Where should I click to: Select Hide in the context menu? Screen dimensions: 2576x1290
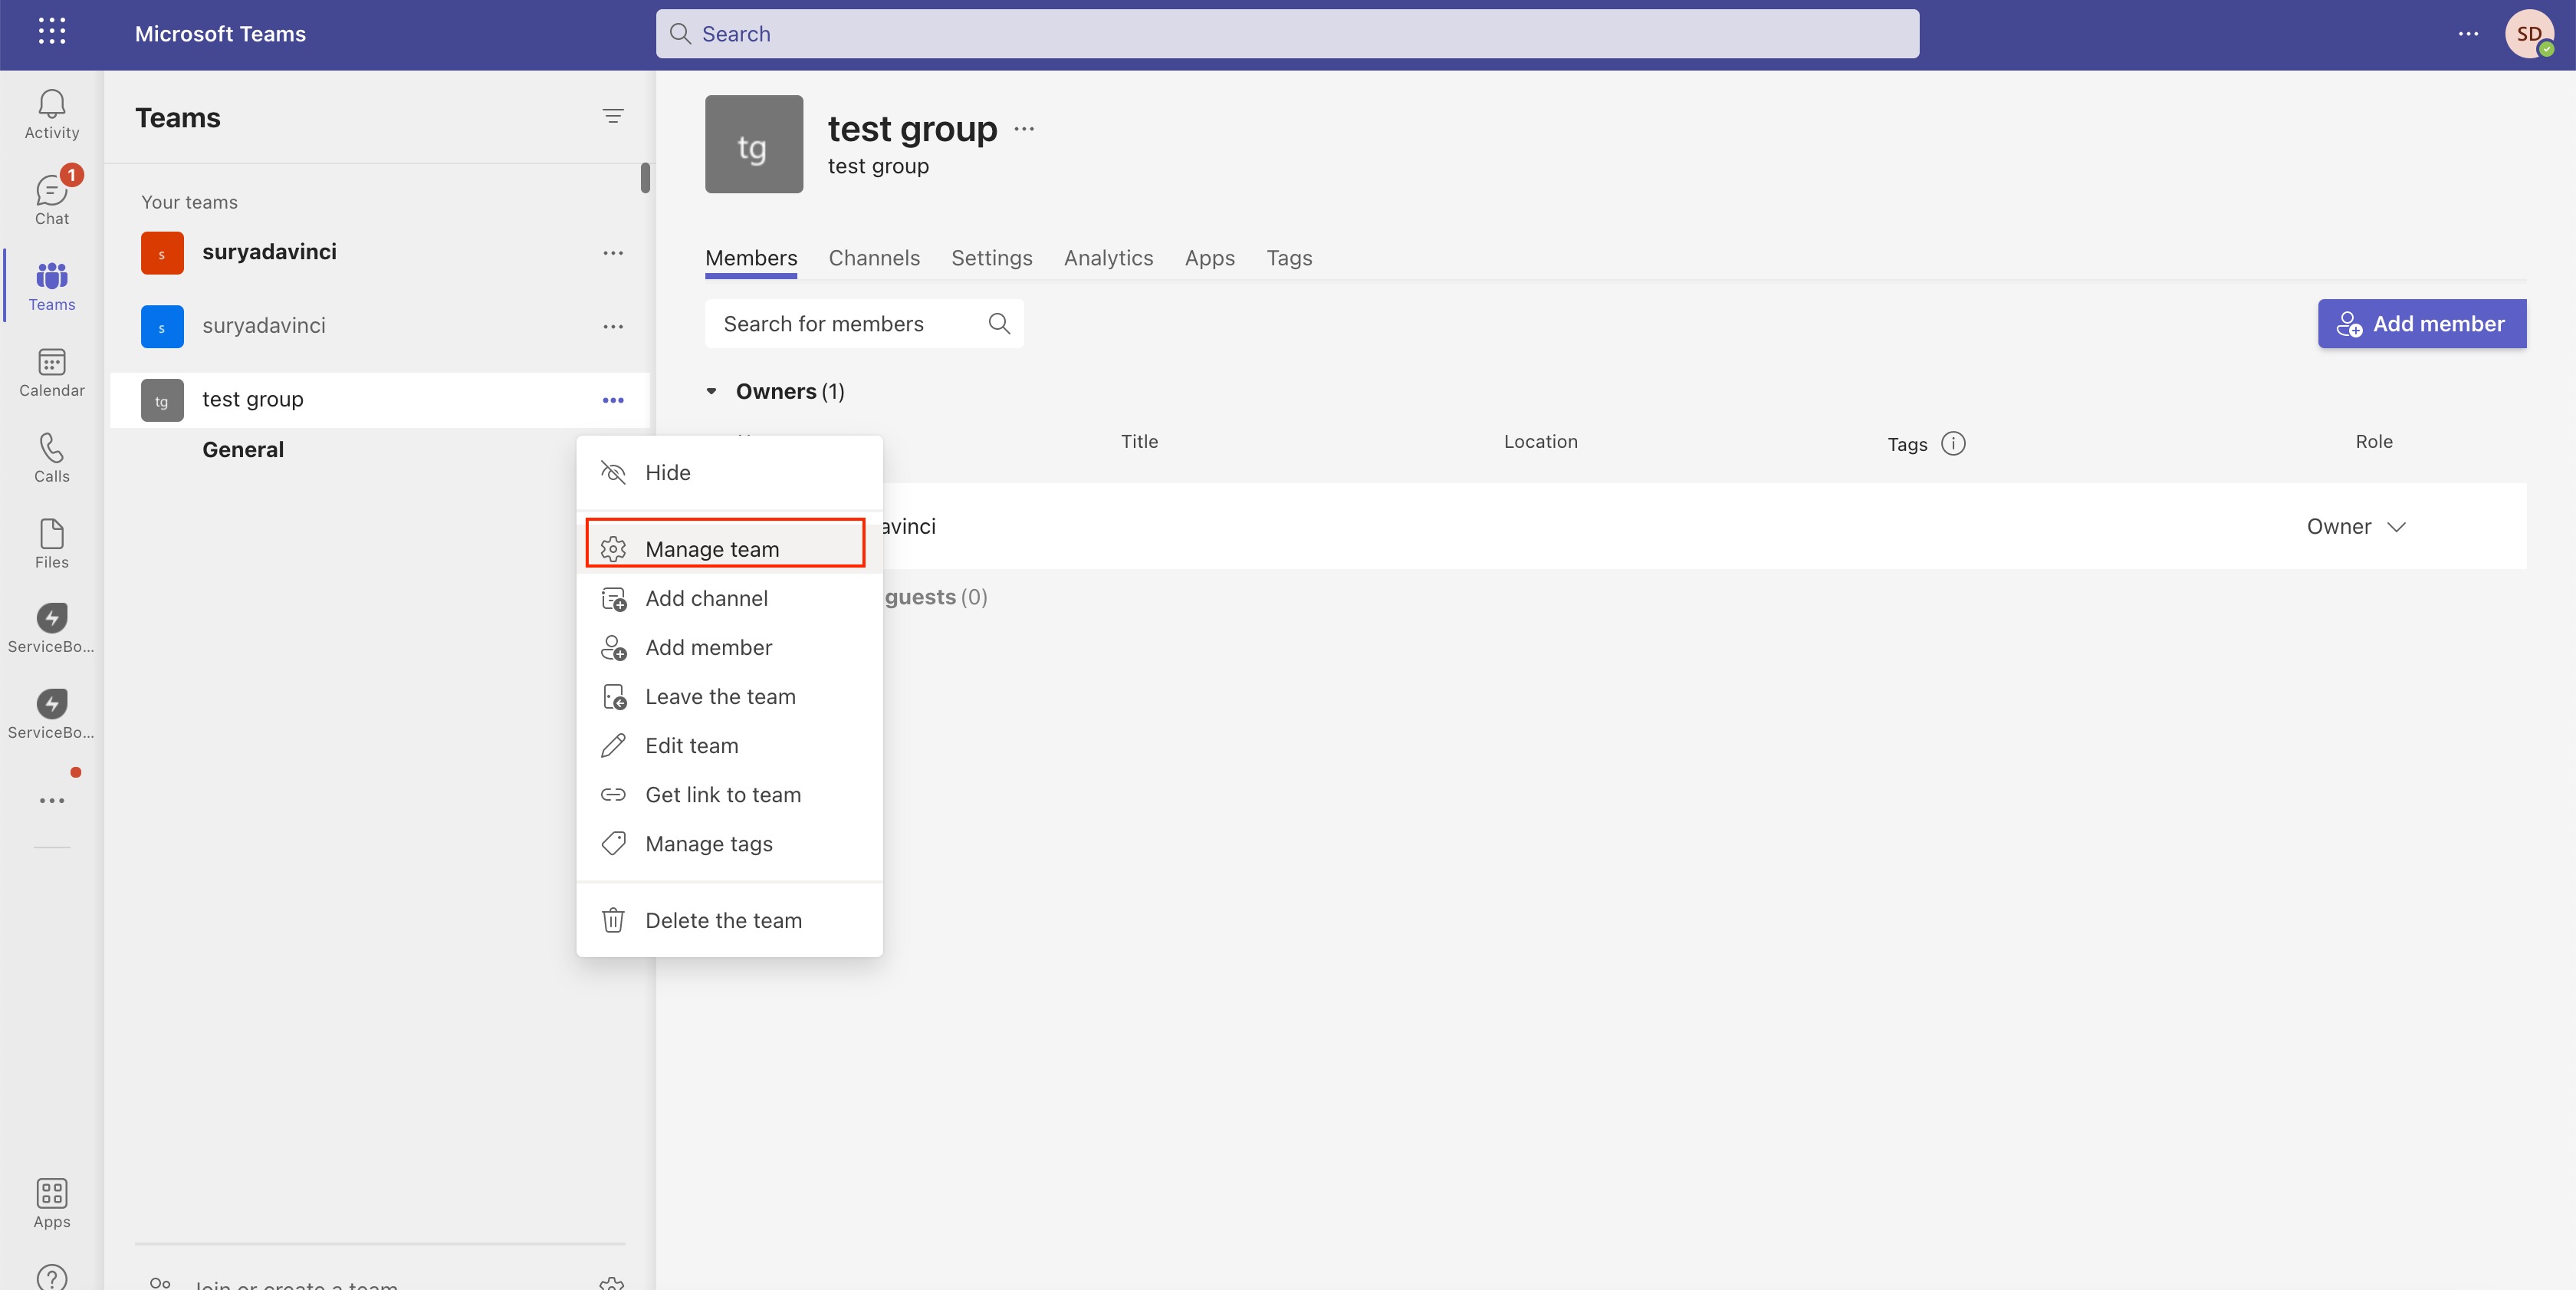pyautogui.click(x=667, y=473)
